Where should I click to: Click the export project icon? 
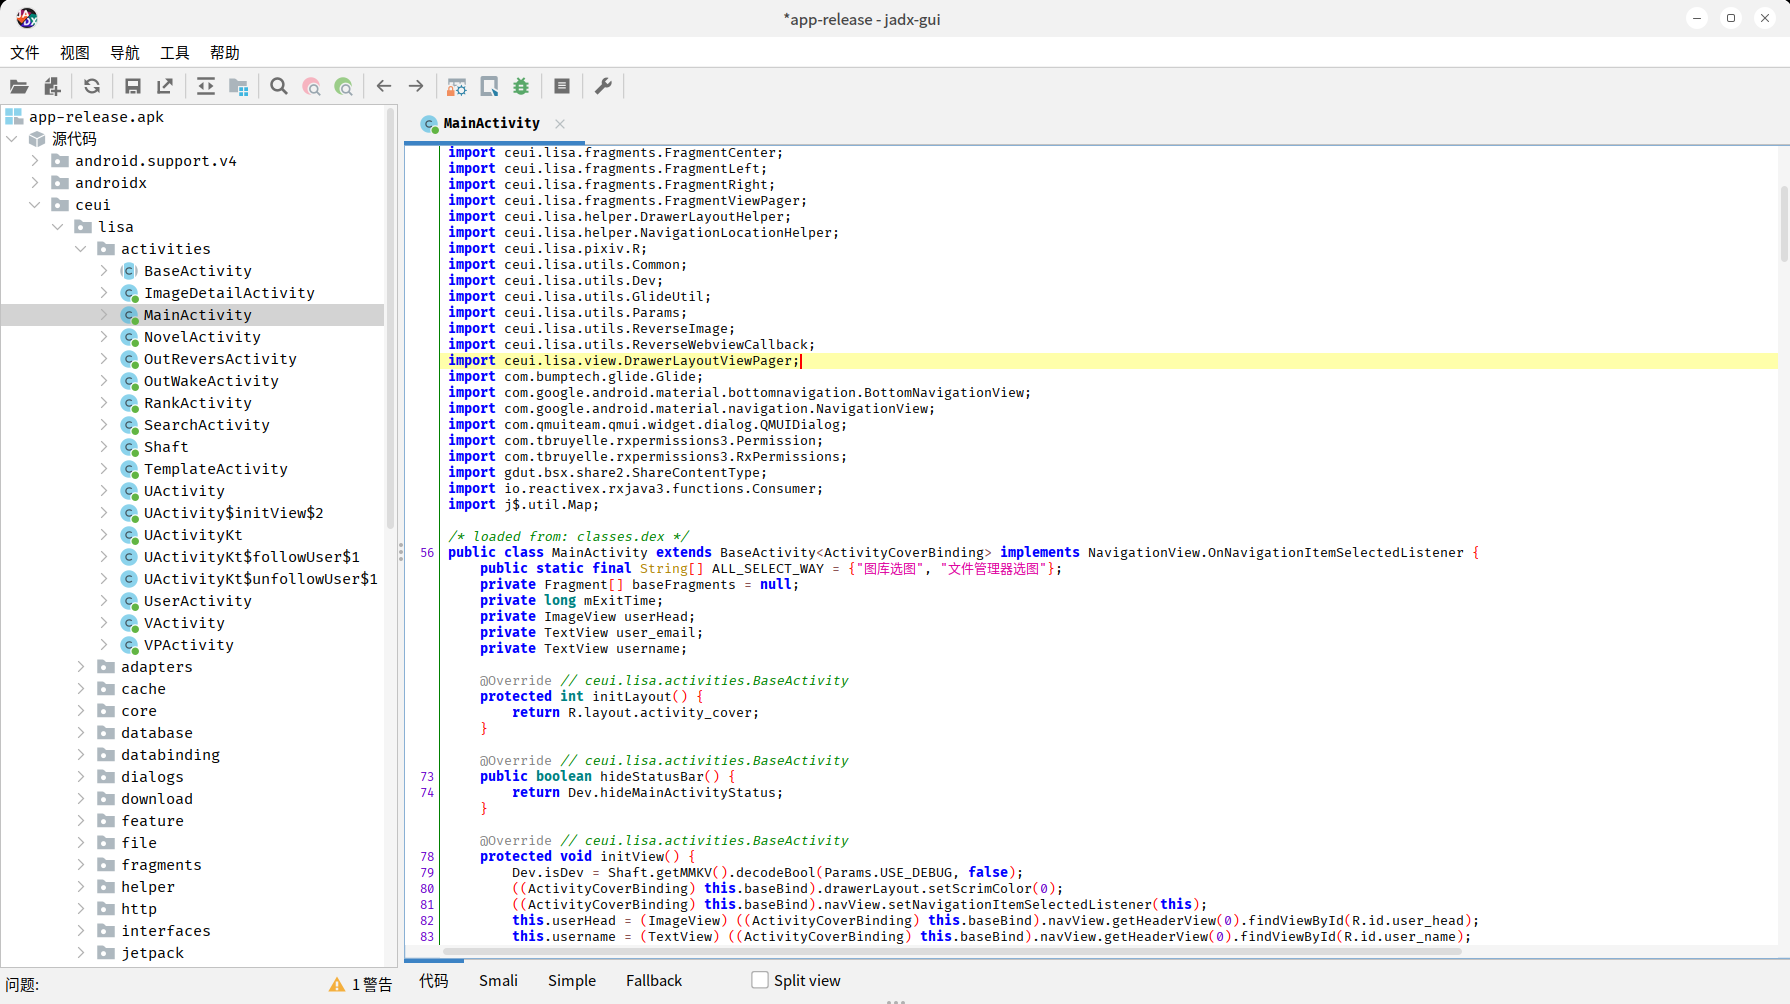(x=165, y=87)
